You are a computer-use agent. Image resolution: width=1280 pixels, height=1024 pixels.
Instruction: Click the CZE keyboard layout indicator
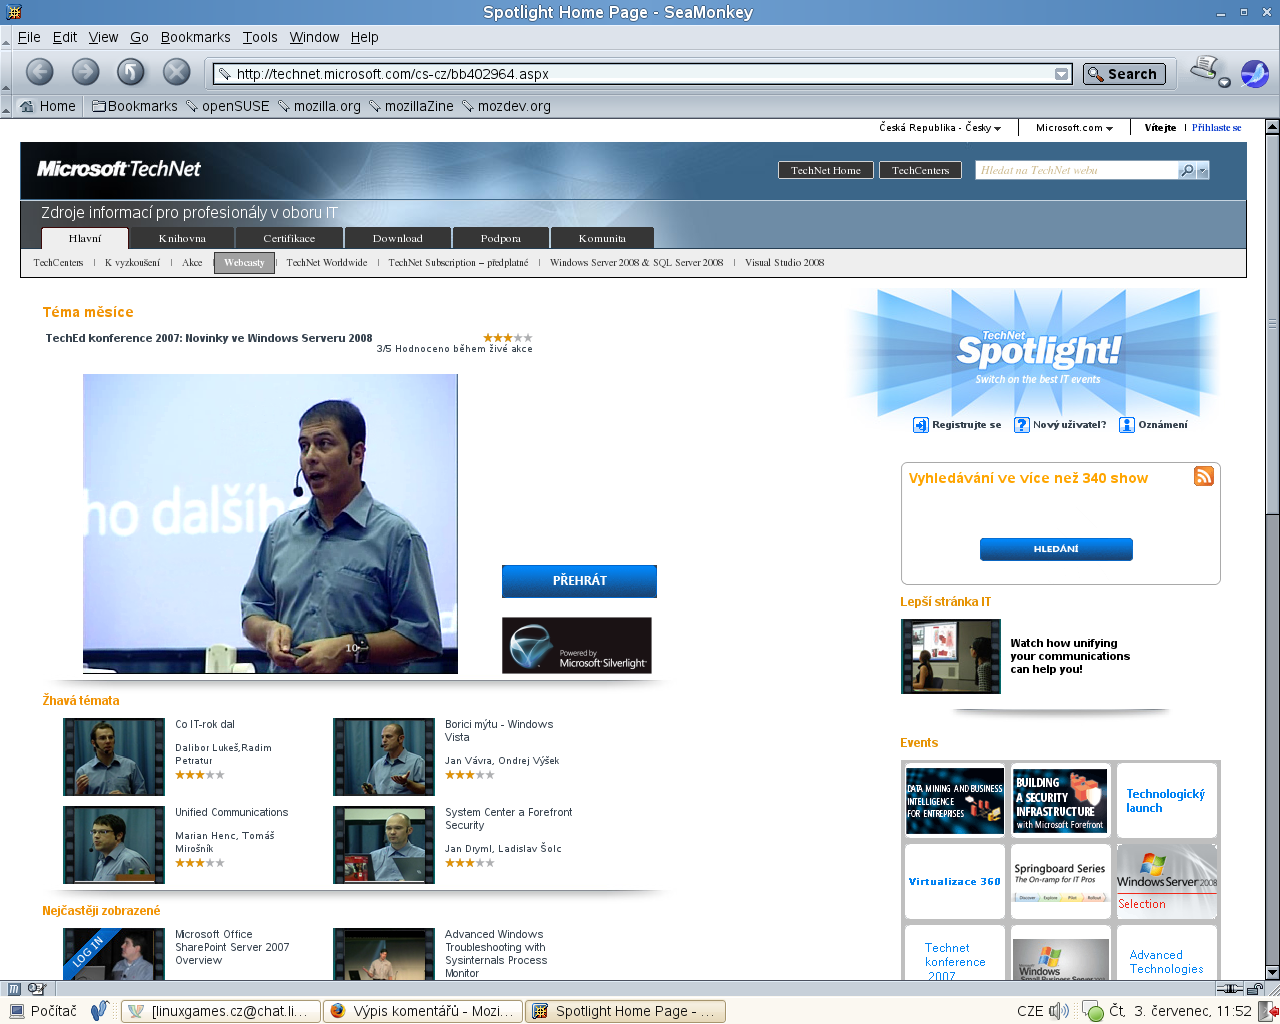[1030, 1011]
